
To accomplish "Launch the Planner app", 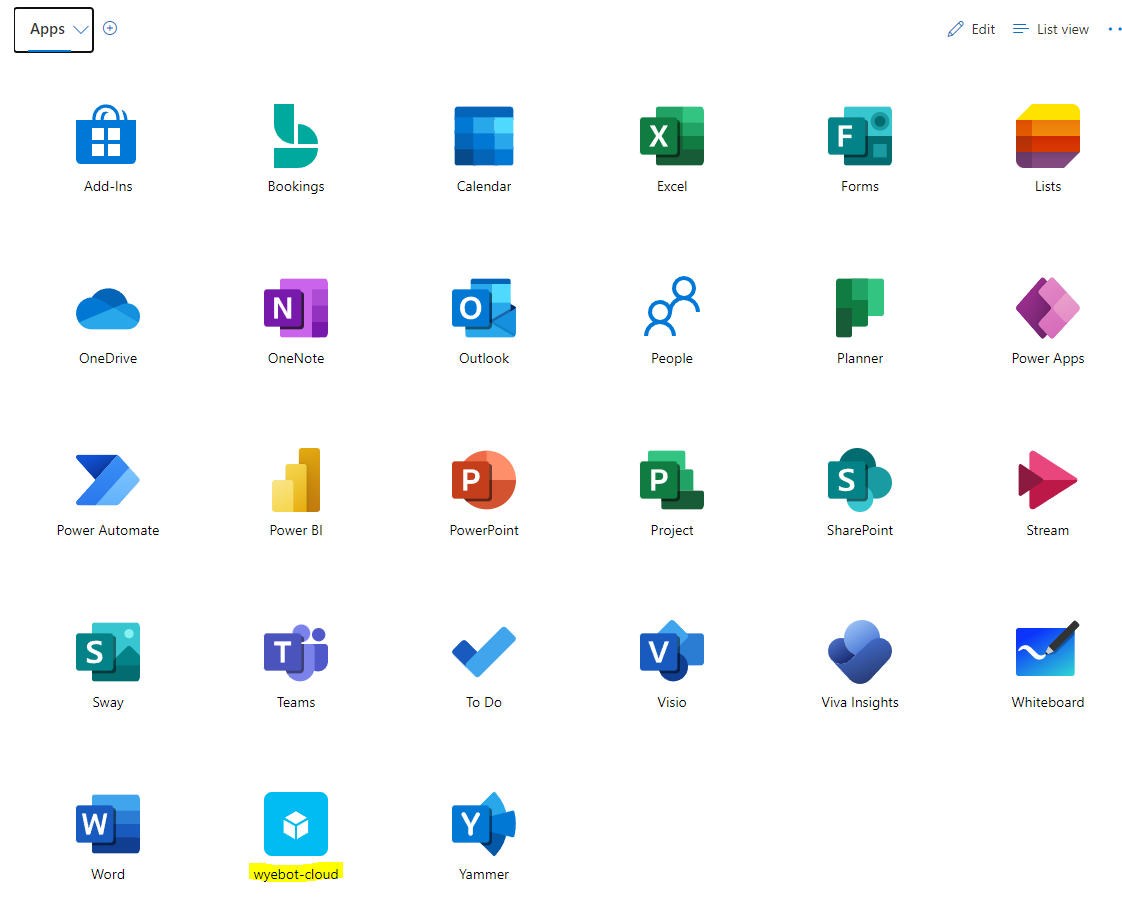I will coord(859,308).
